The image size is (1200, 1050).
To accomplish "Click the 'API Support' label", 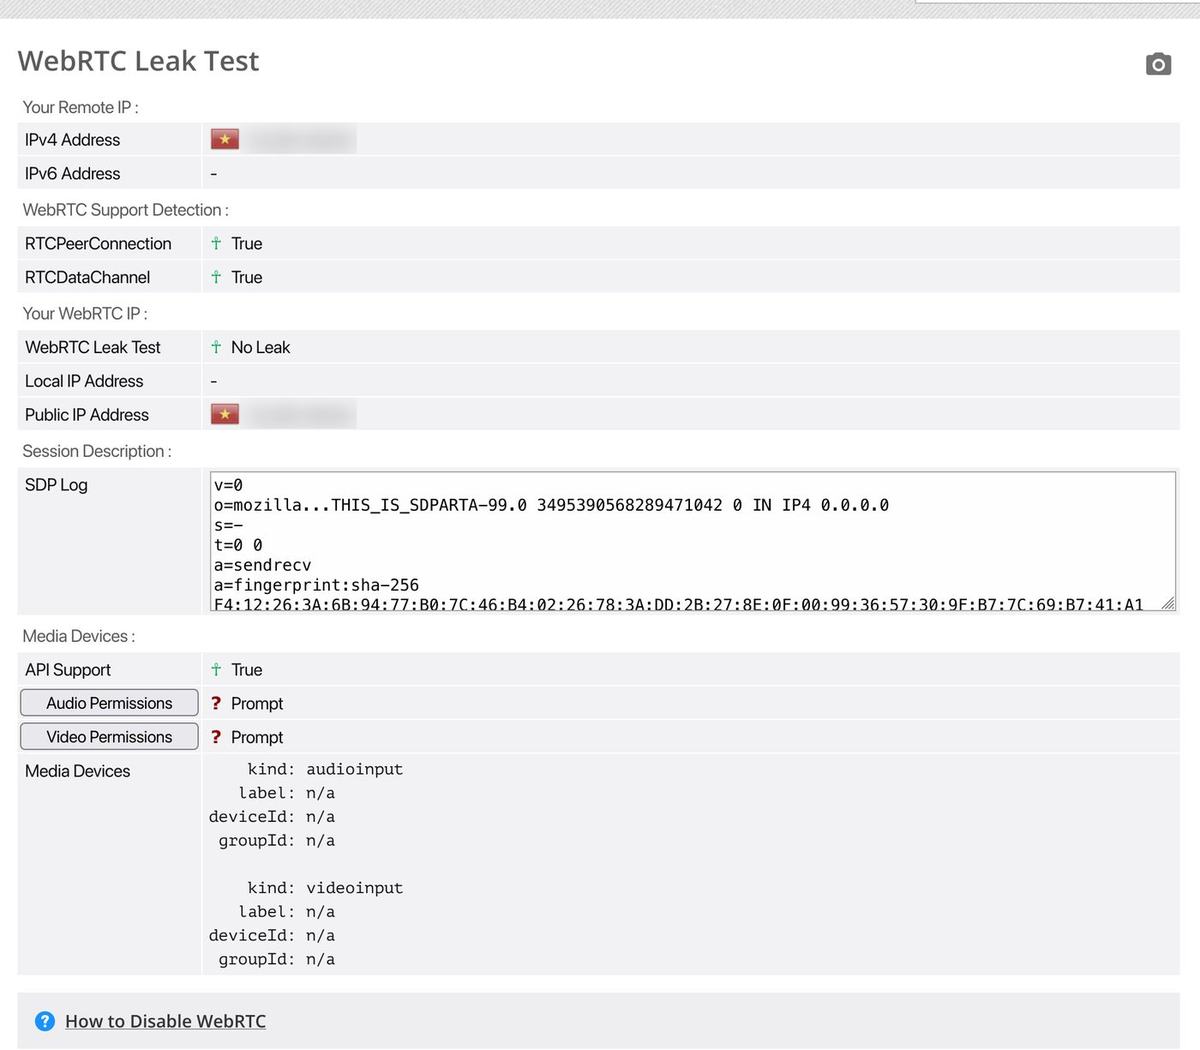I will (68, 669).
